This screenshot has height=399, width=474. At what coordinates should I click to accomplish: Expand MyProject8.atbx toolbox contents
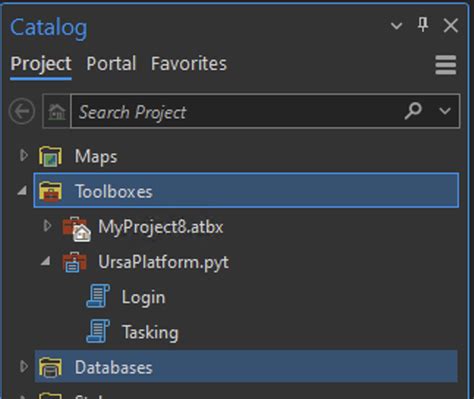coord(47,226)
